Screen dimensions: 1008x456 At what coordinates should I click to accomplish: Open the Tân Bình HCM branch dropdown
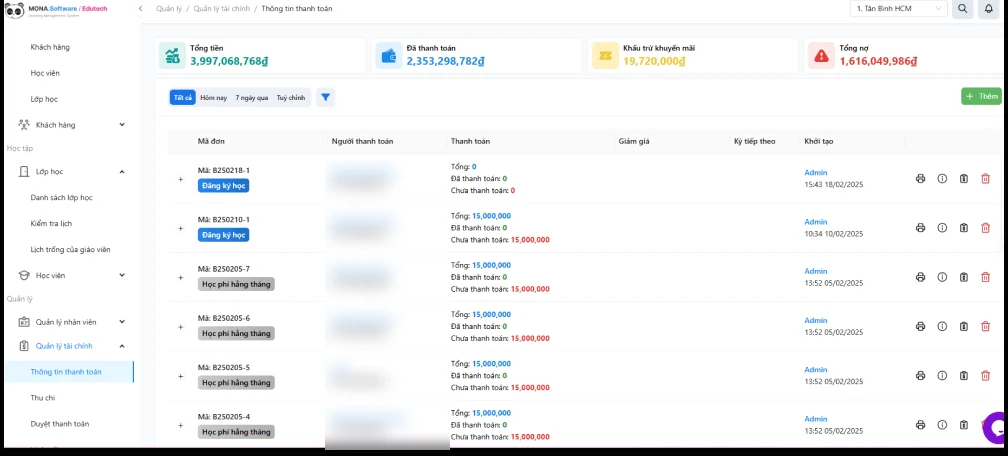(898, 9)
